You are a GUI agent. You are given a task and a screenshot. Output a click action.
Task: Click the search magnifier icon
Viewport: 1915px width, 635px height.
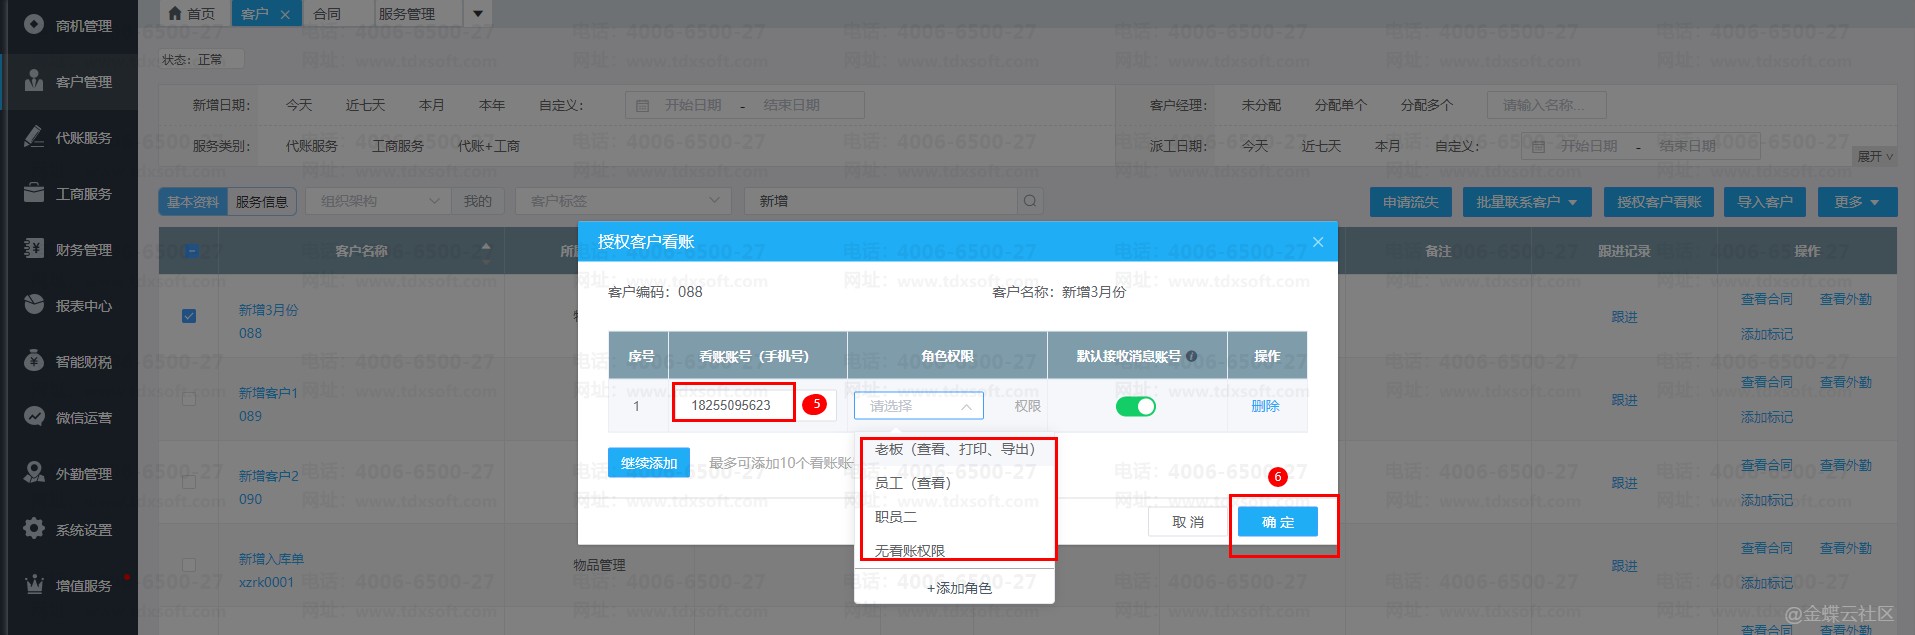click(x=1029, y=202)
